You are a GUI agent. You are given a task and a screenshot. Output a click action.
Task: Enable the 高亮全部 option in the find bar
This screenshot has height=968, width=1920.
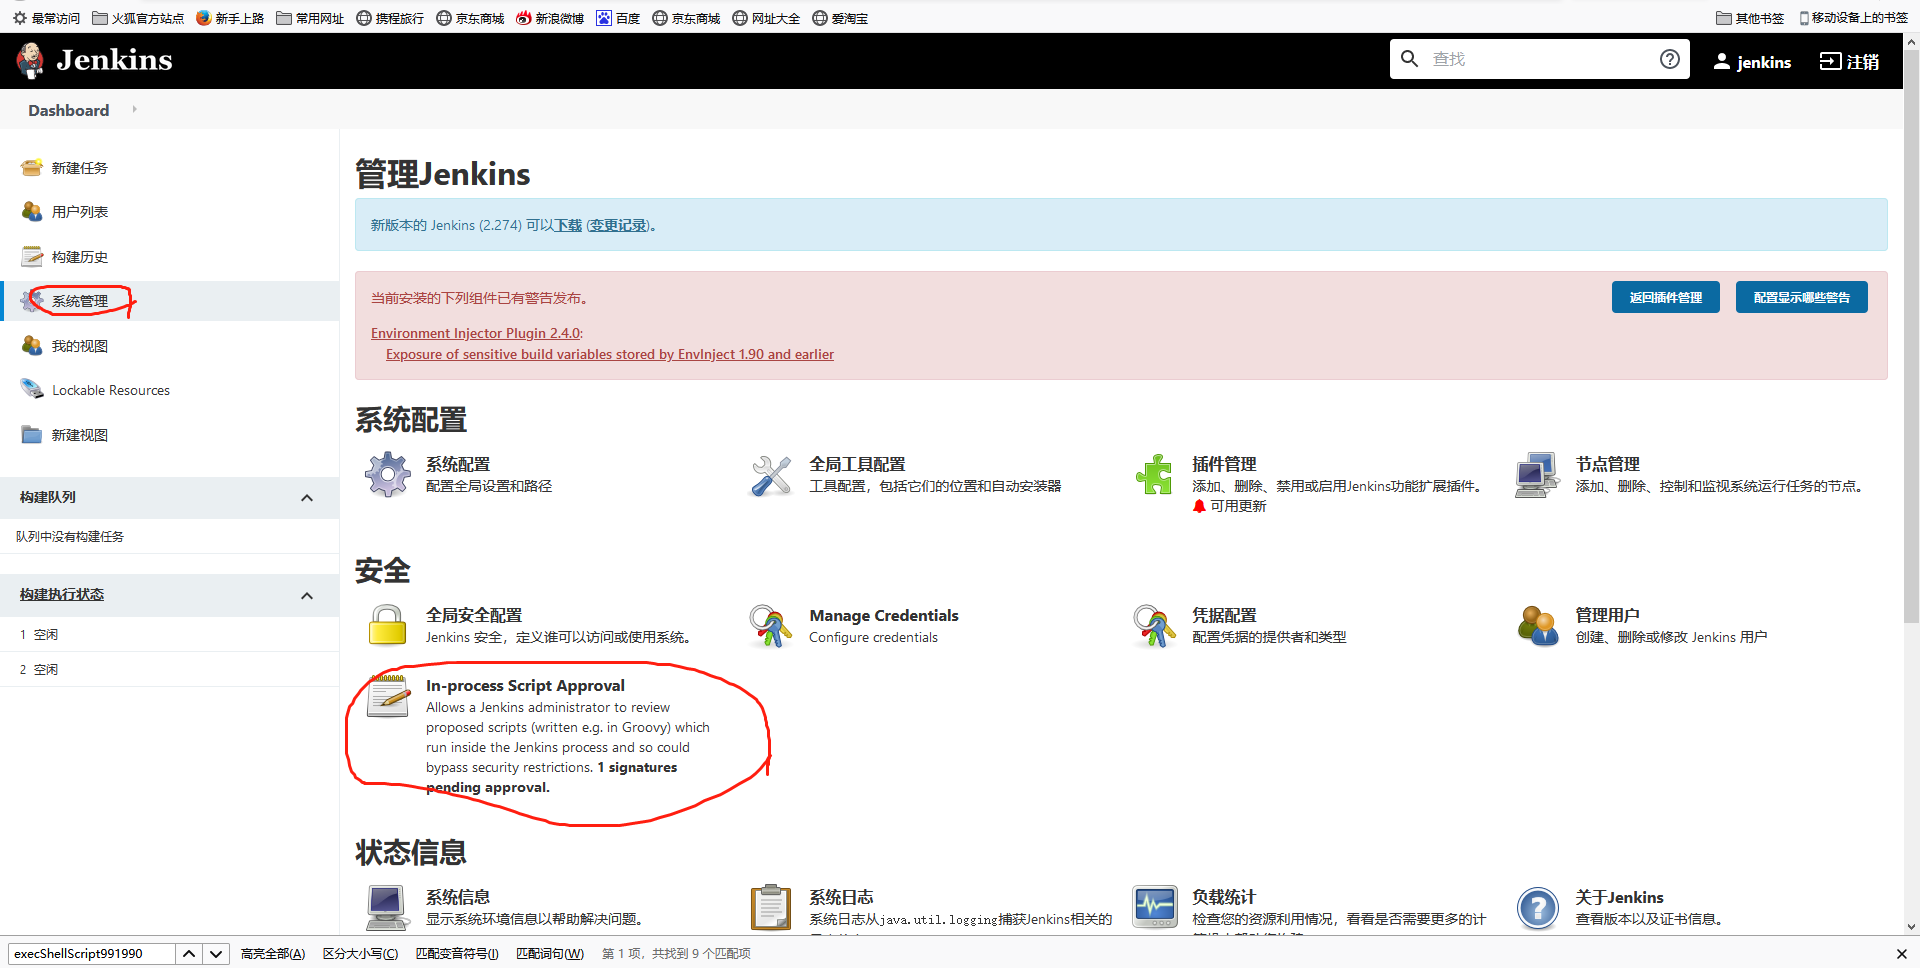click(x=272, y=953)
